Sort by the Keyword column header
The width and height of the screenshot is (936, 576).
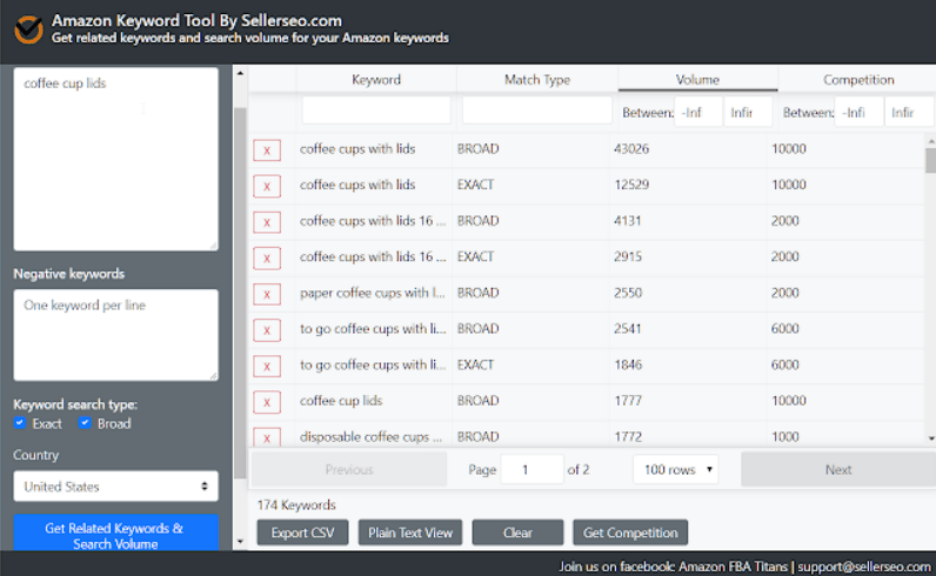376,79
